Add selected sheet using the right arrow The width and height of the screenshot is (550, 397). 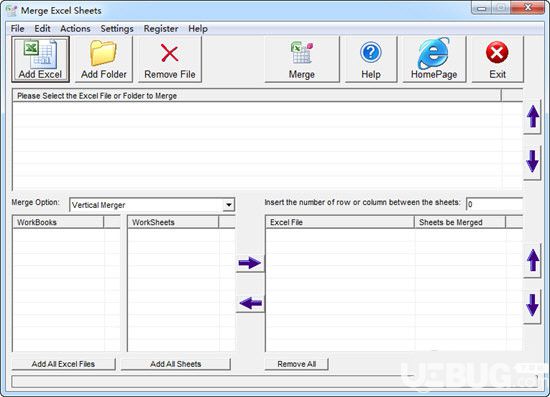[250, 263]
